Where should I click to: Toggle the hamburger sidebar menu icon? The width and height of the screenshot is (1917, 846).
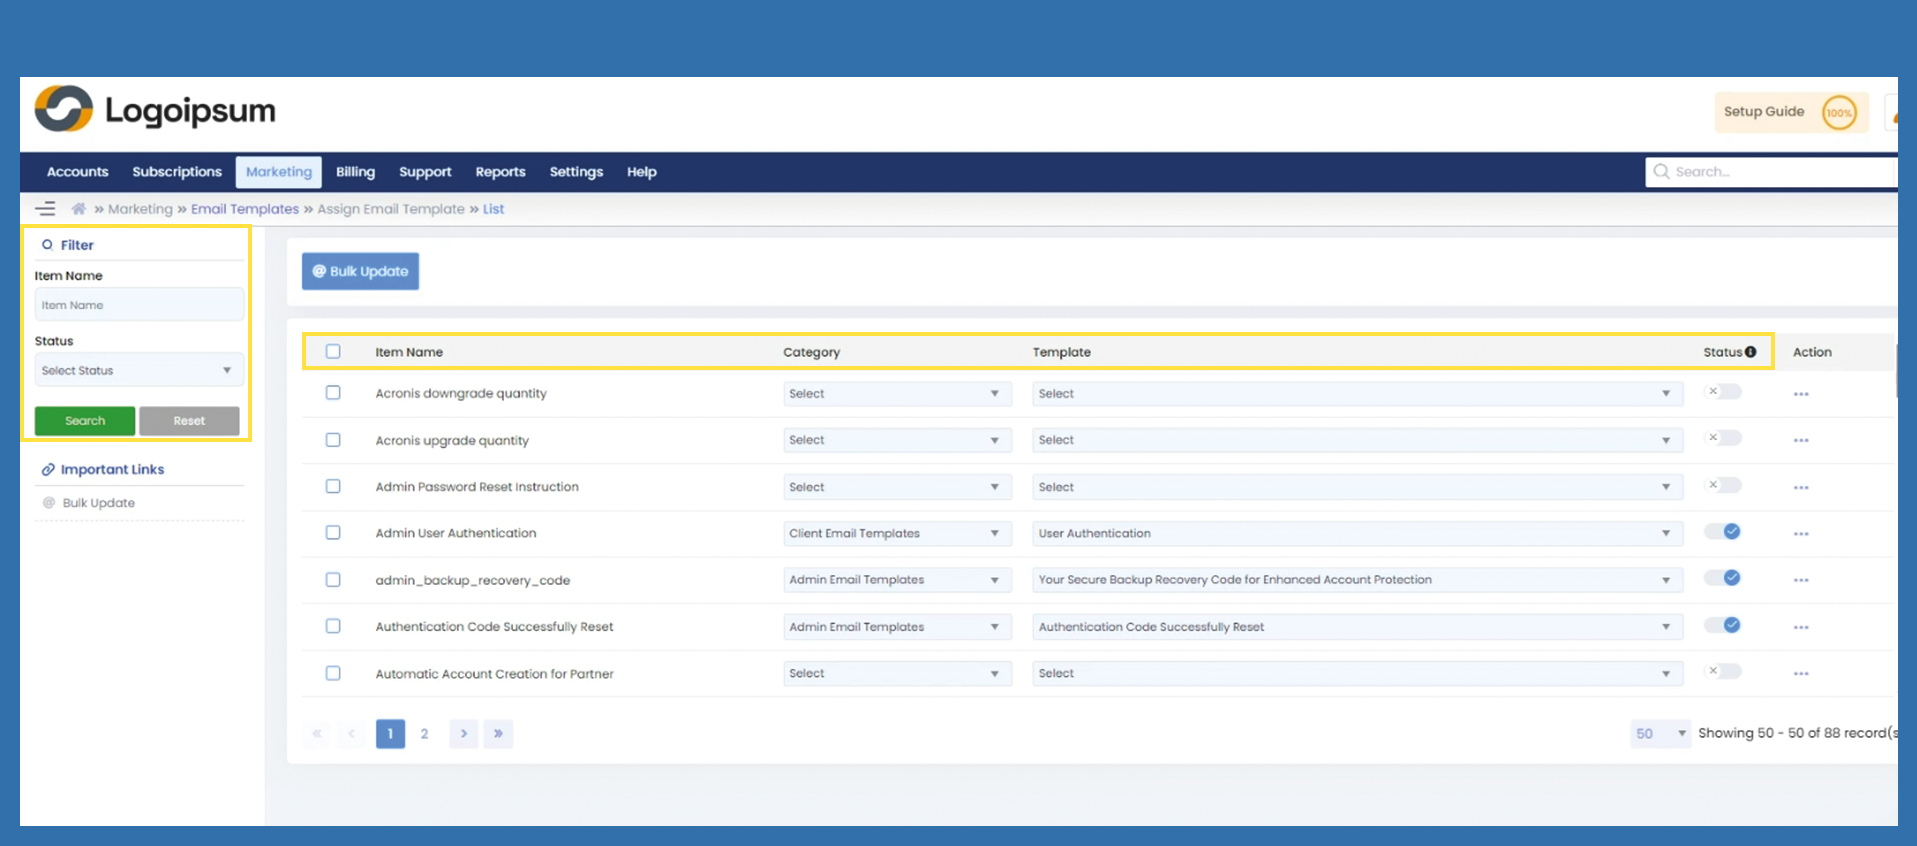pyautogui.click(x=45, y=209)
